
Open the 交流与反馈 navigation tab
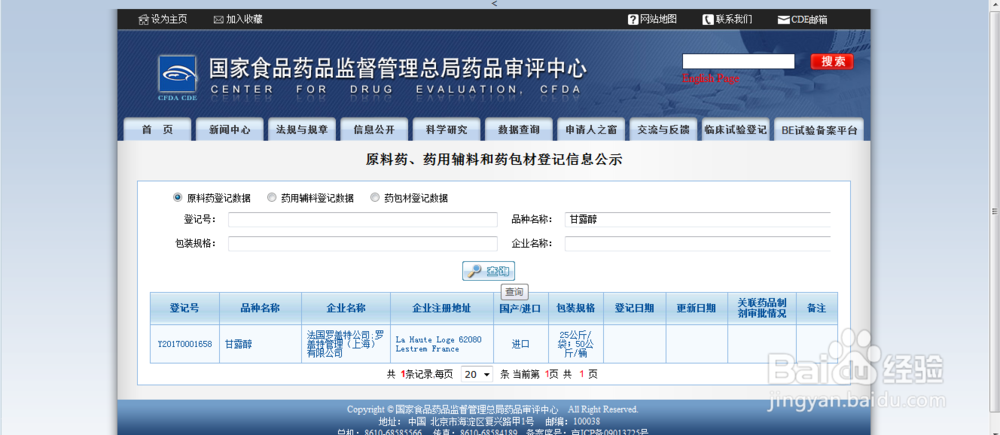tap(663, 129)
